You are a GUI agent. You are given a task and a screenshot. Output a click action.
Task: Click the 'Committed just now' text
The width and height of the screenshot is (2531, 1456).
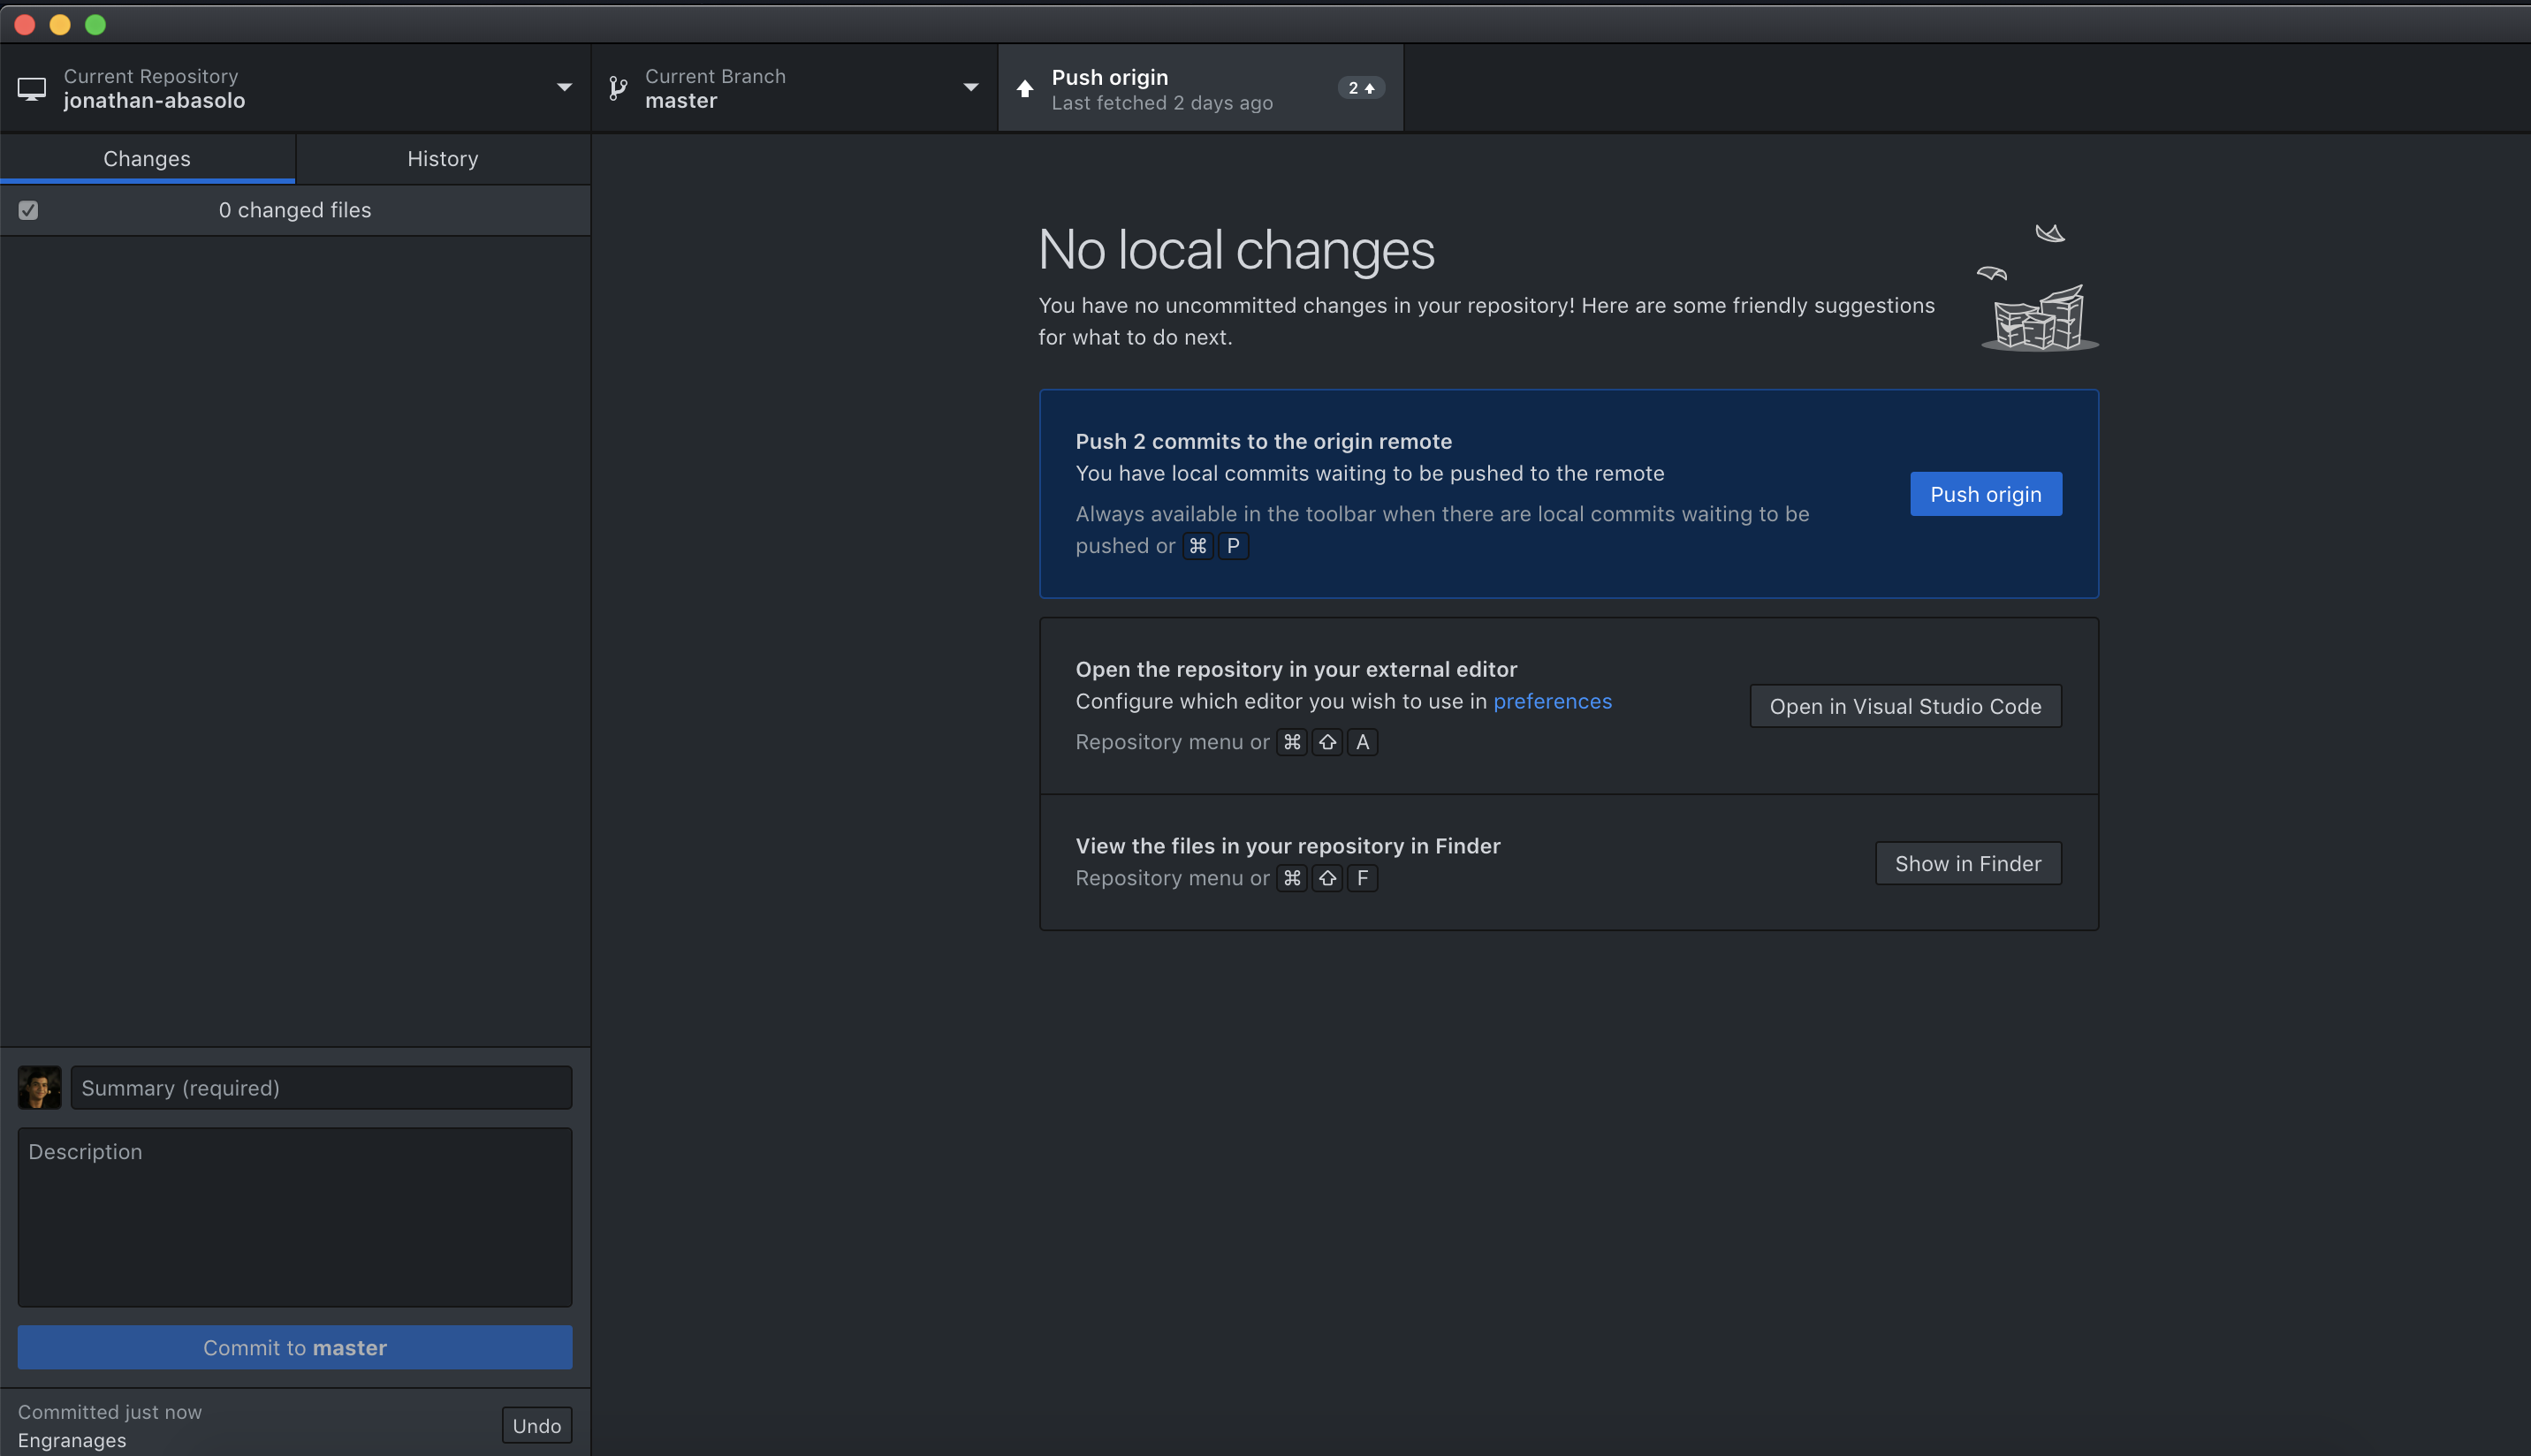click(x=110, y=1412)
